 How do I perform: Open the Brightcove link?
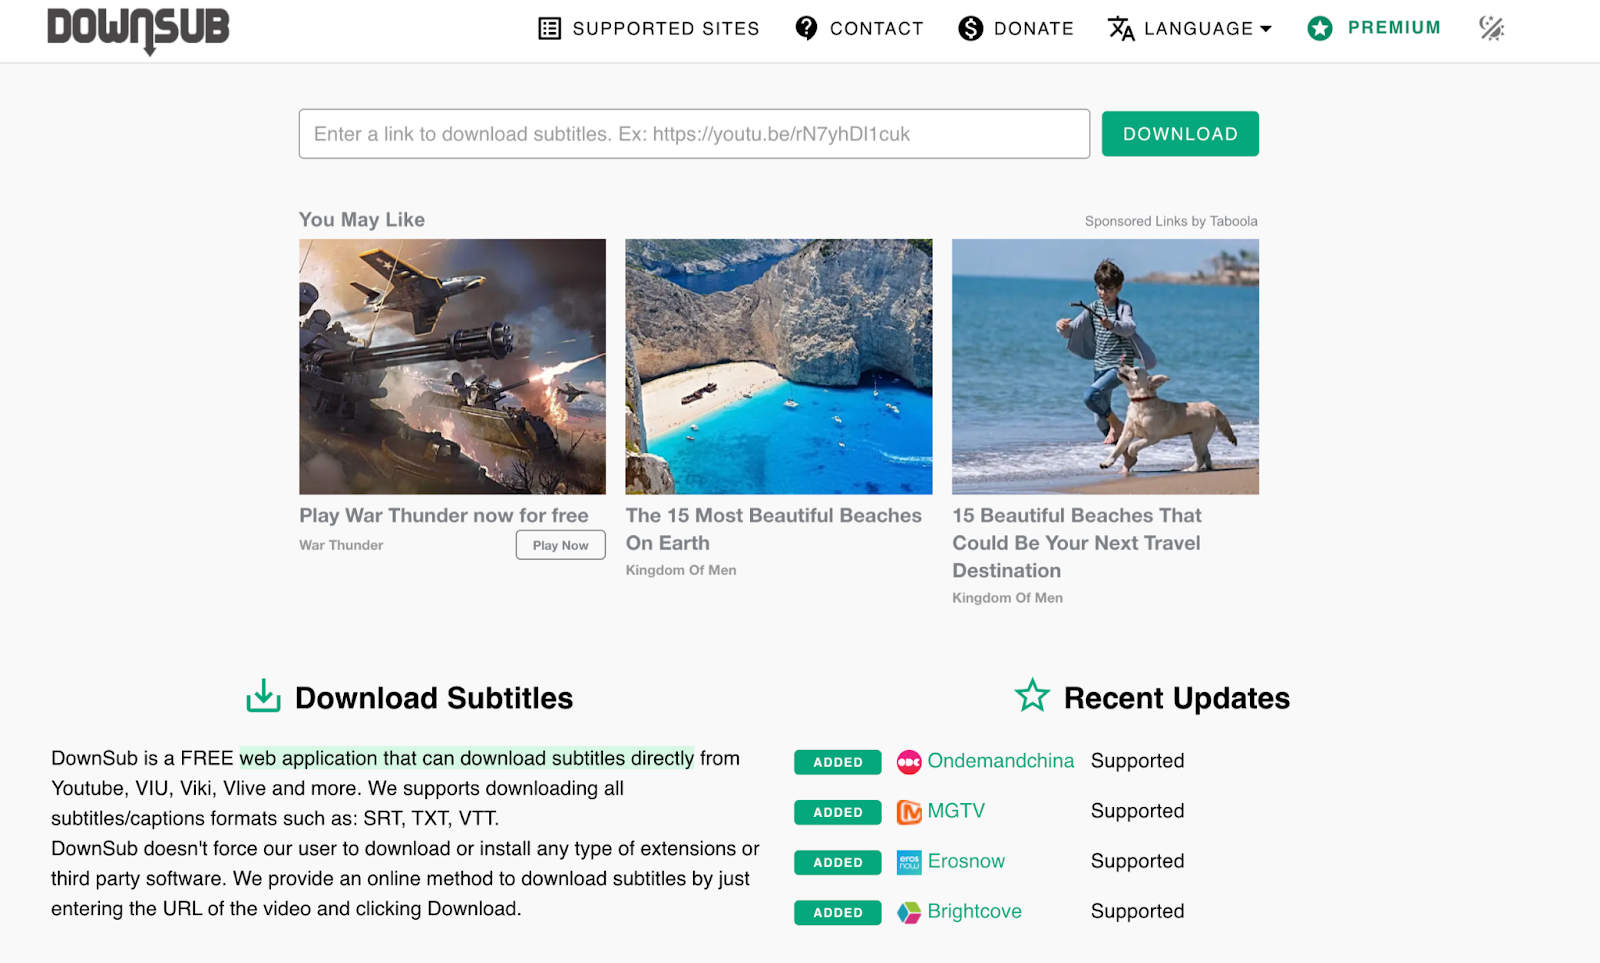pos(974,911)
